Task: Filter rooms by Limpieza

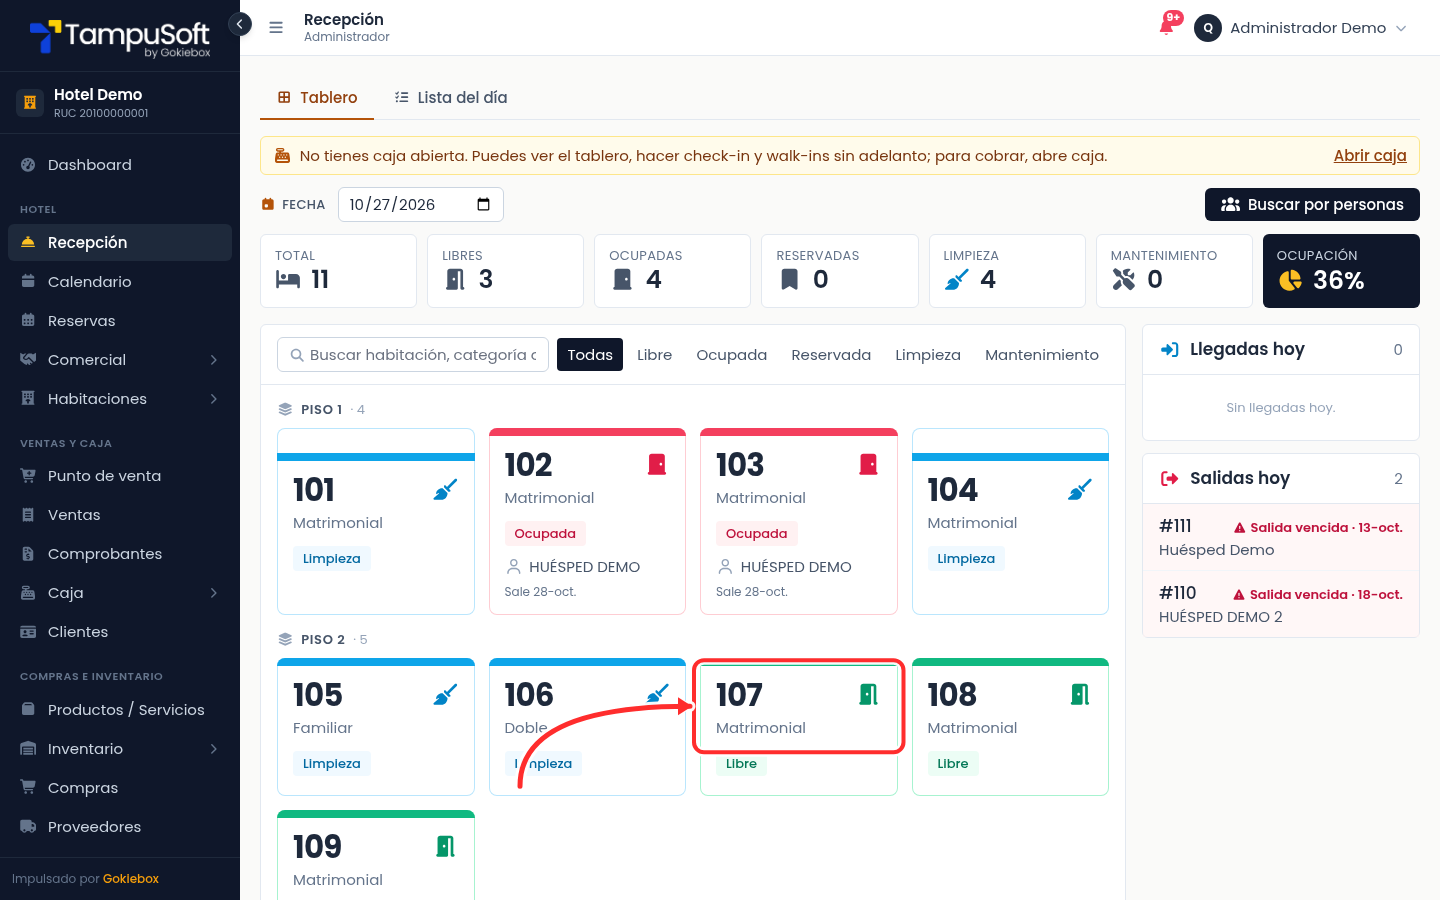Action: tap(928, 355)
